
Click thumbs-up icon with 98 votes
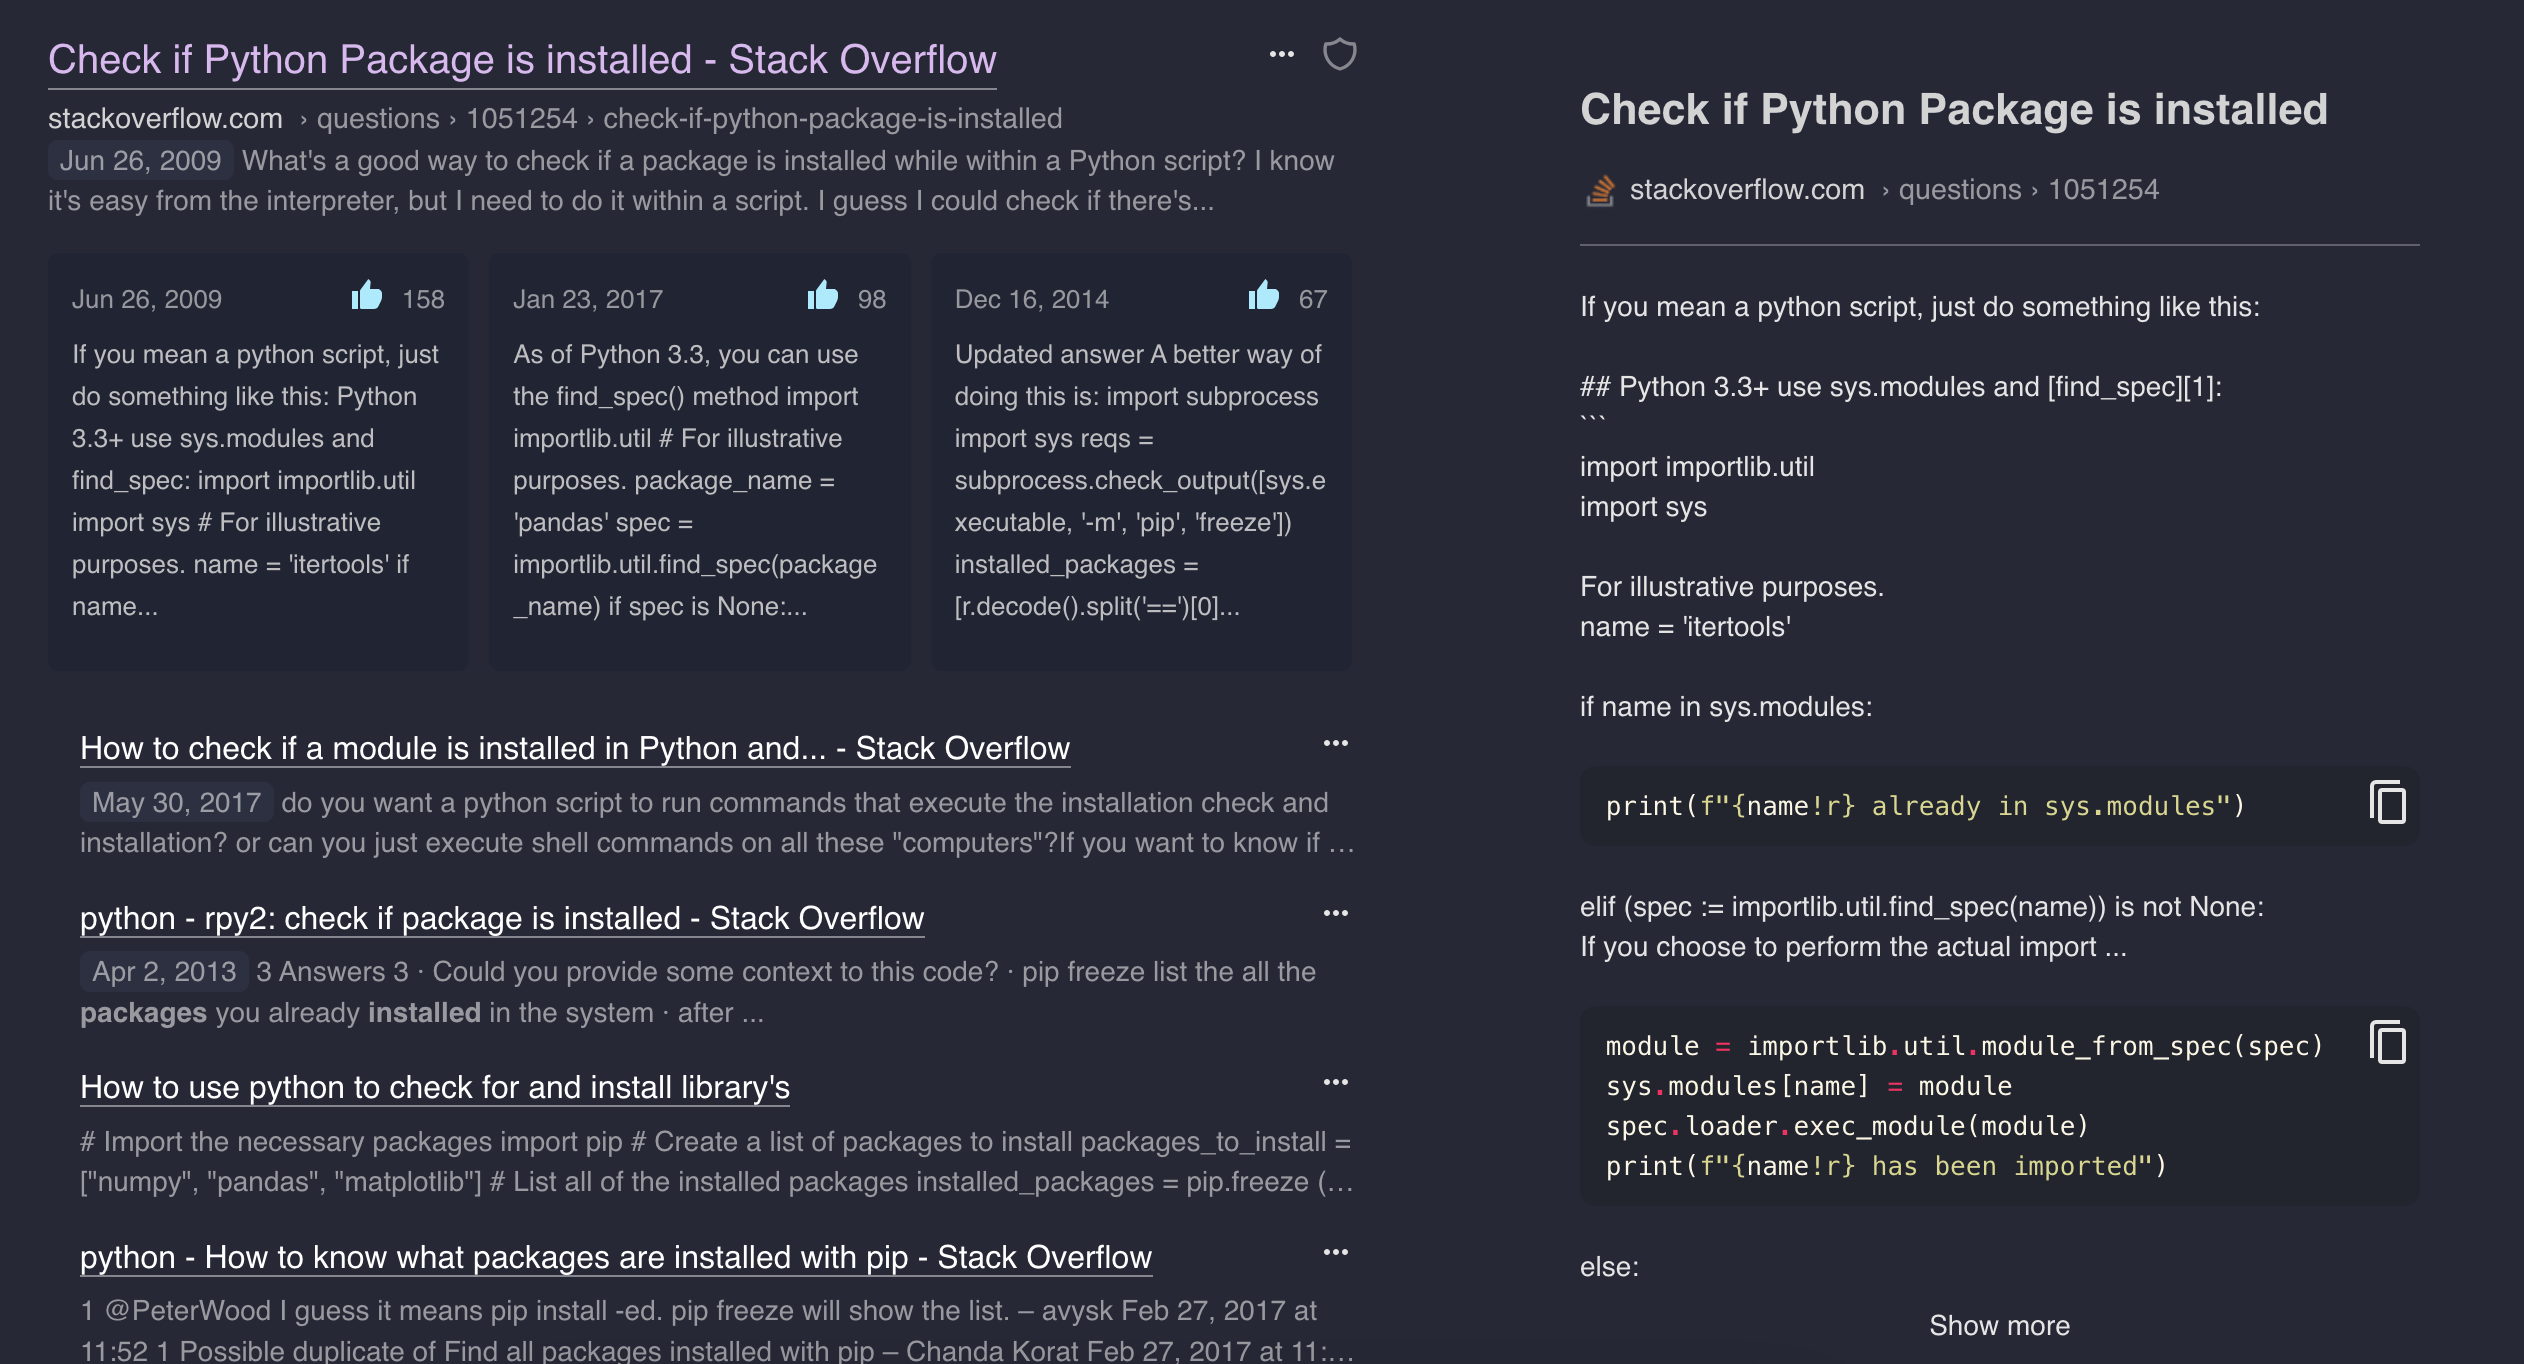tap(823, 297)
